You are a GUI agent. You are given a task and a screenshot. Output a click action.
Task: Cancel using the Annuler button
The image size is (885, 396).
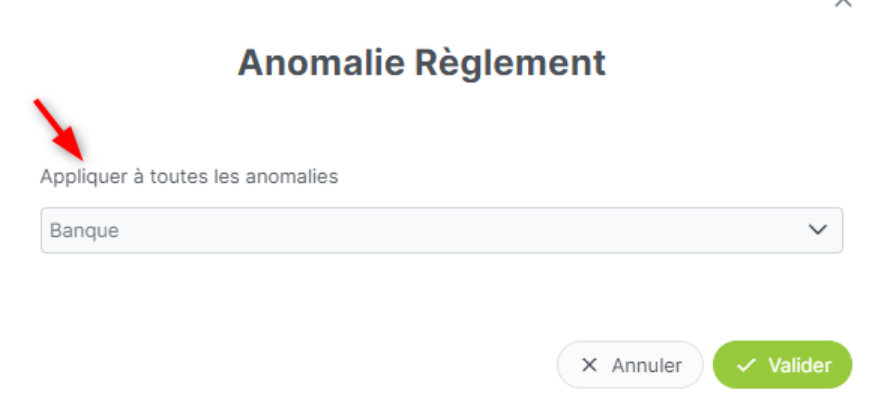630,365
